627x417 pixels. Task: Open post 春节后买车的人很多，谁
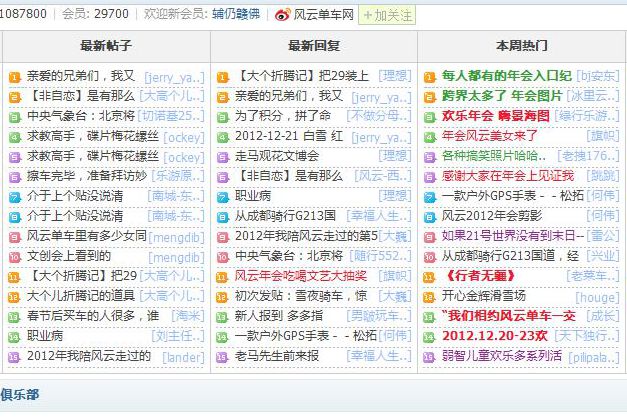click(x=93, y=316)
